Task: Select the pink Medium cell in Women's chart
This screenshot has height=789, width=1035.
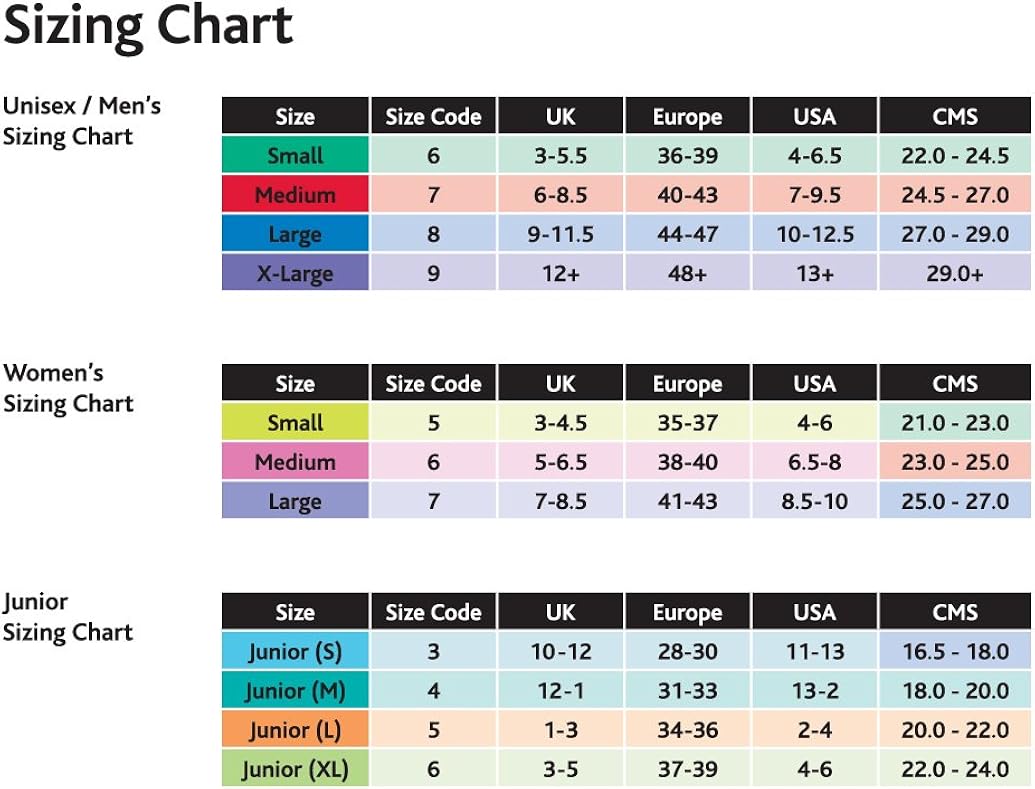Action: (x=295, y=462)
